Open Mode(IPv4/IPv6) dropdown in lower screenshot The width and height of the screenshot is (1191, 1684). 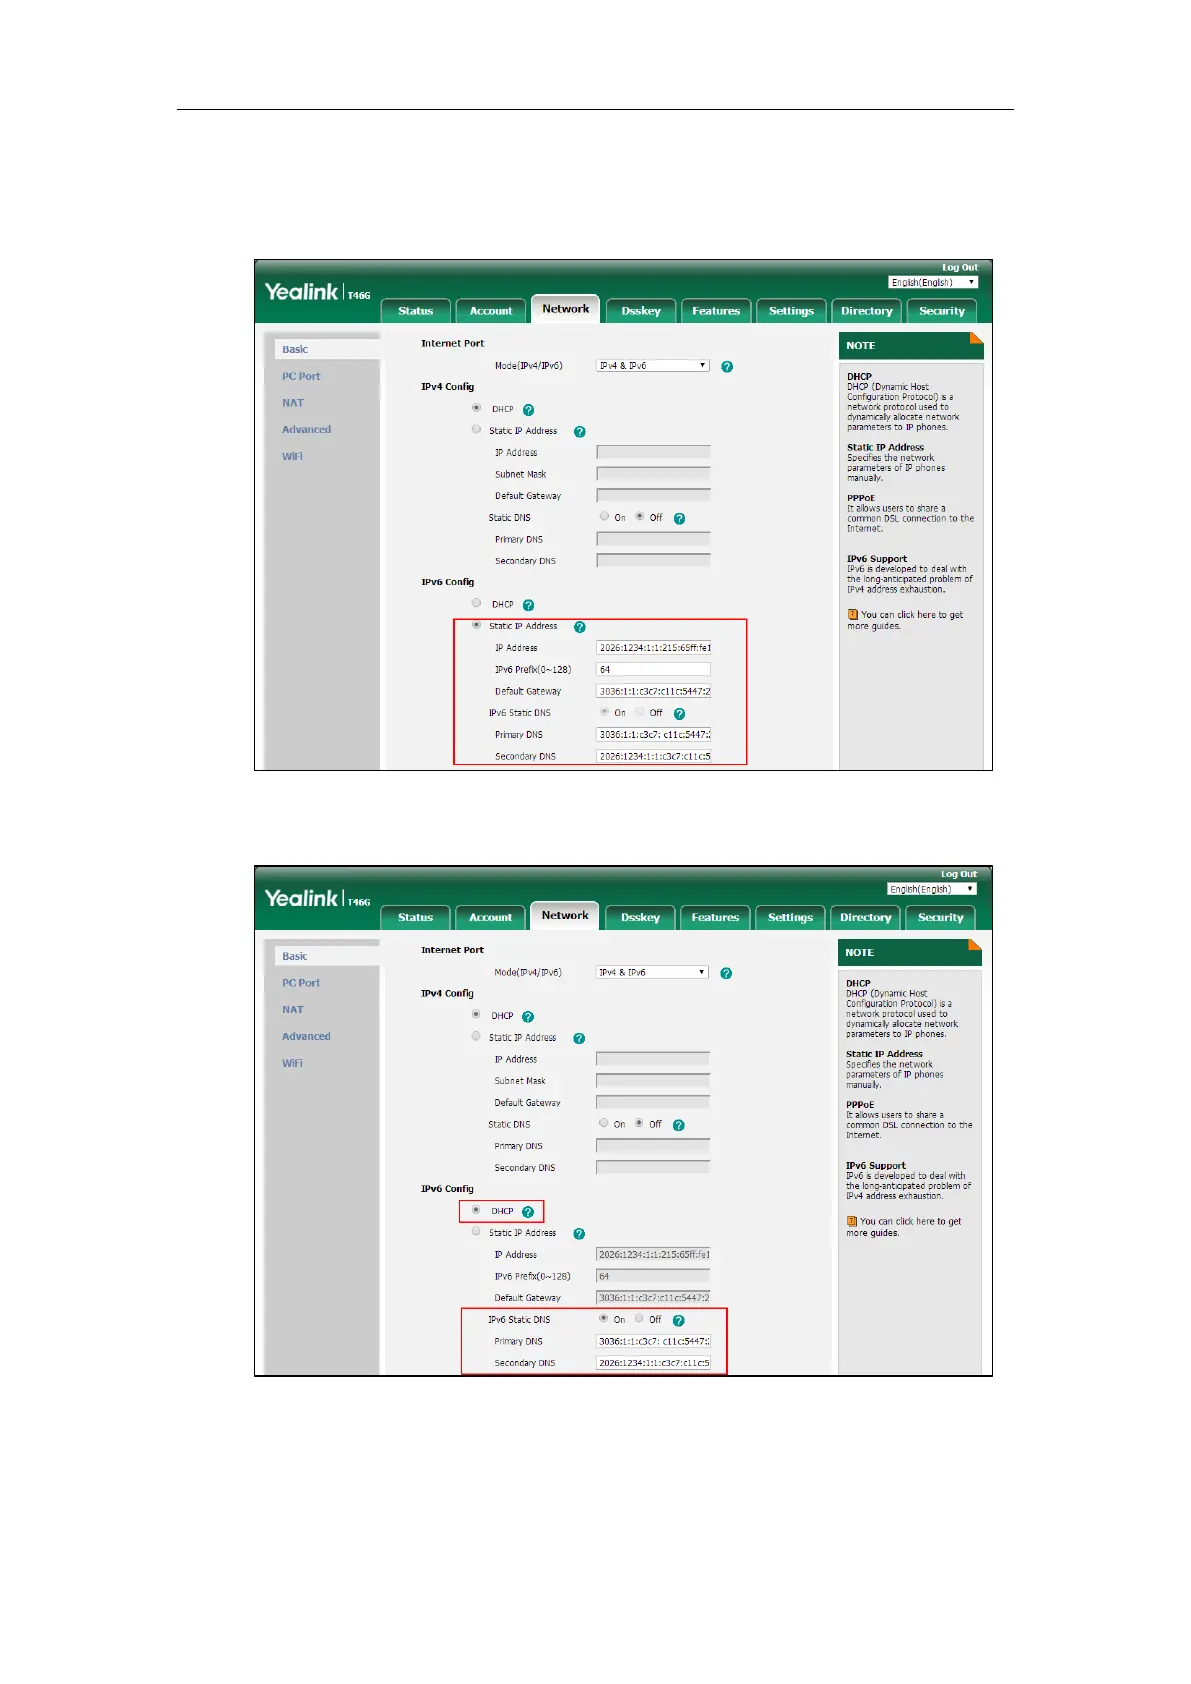(x=652, y=973)
